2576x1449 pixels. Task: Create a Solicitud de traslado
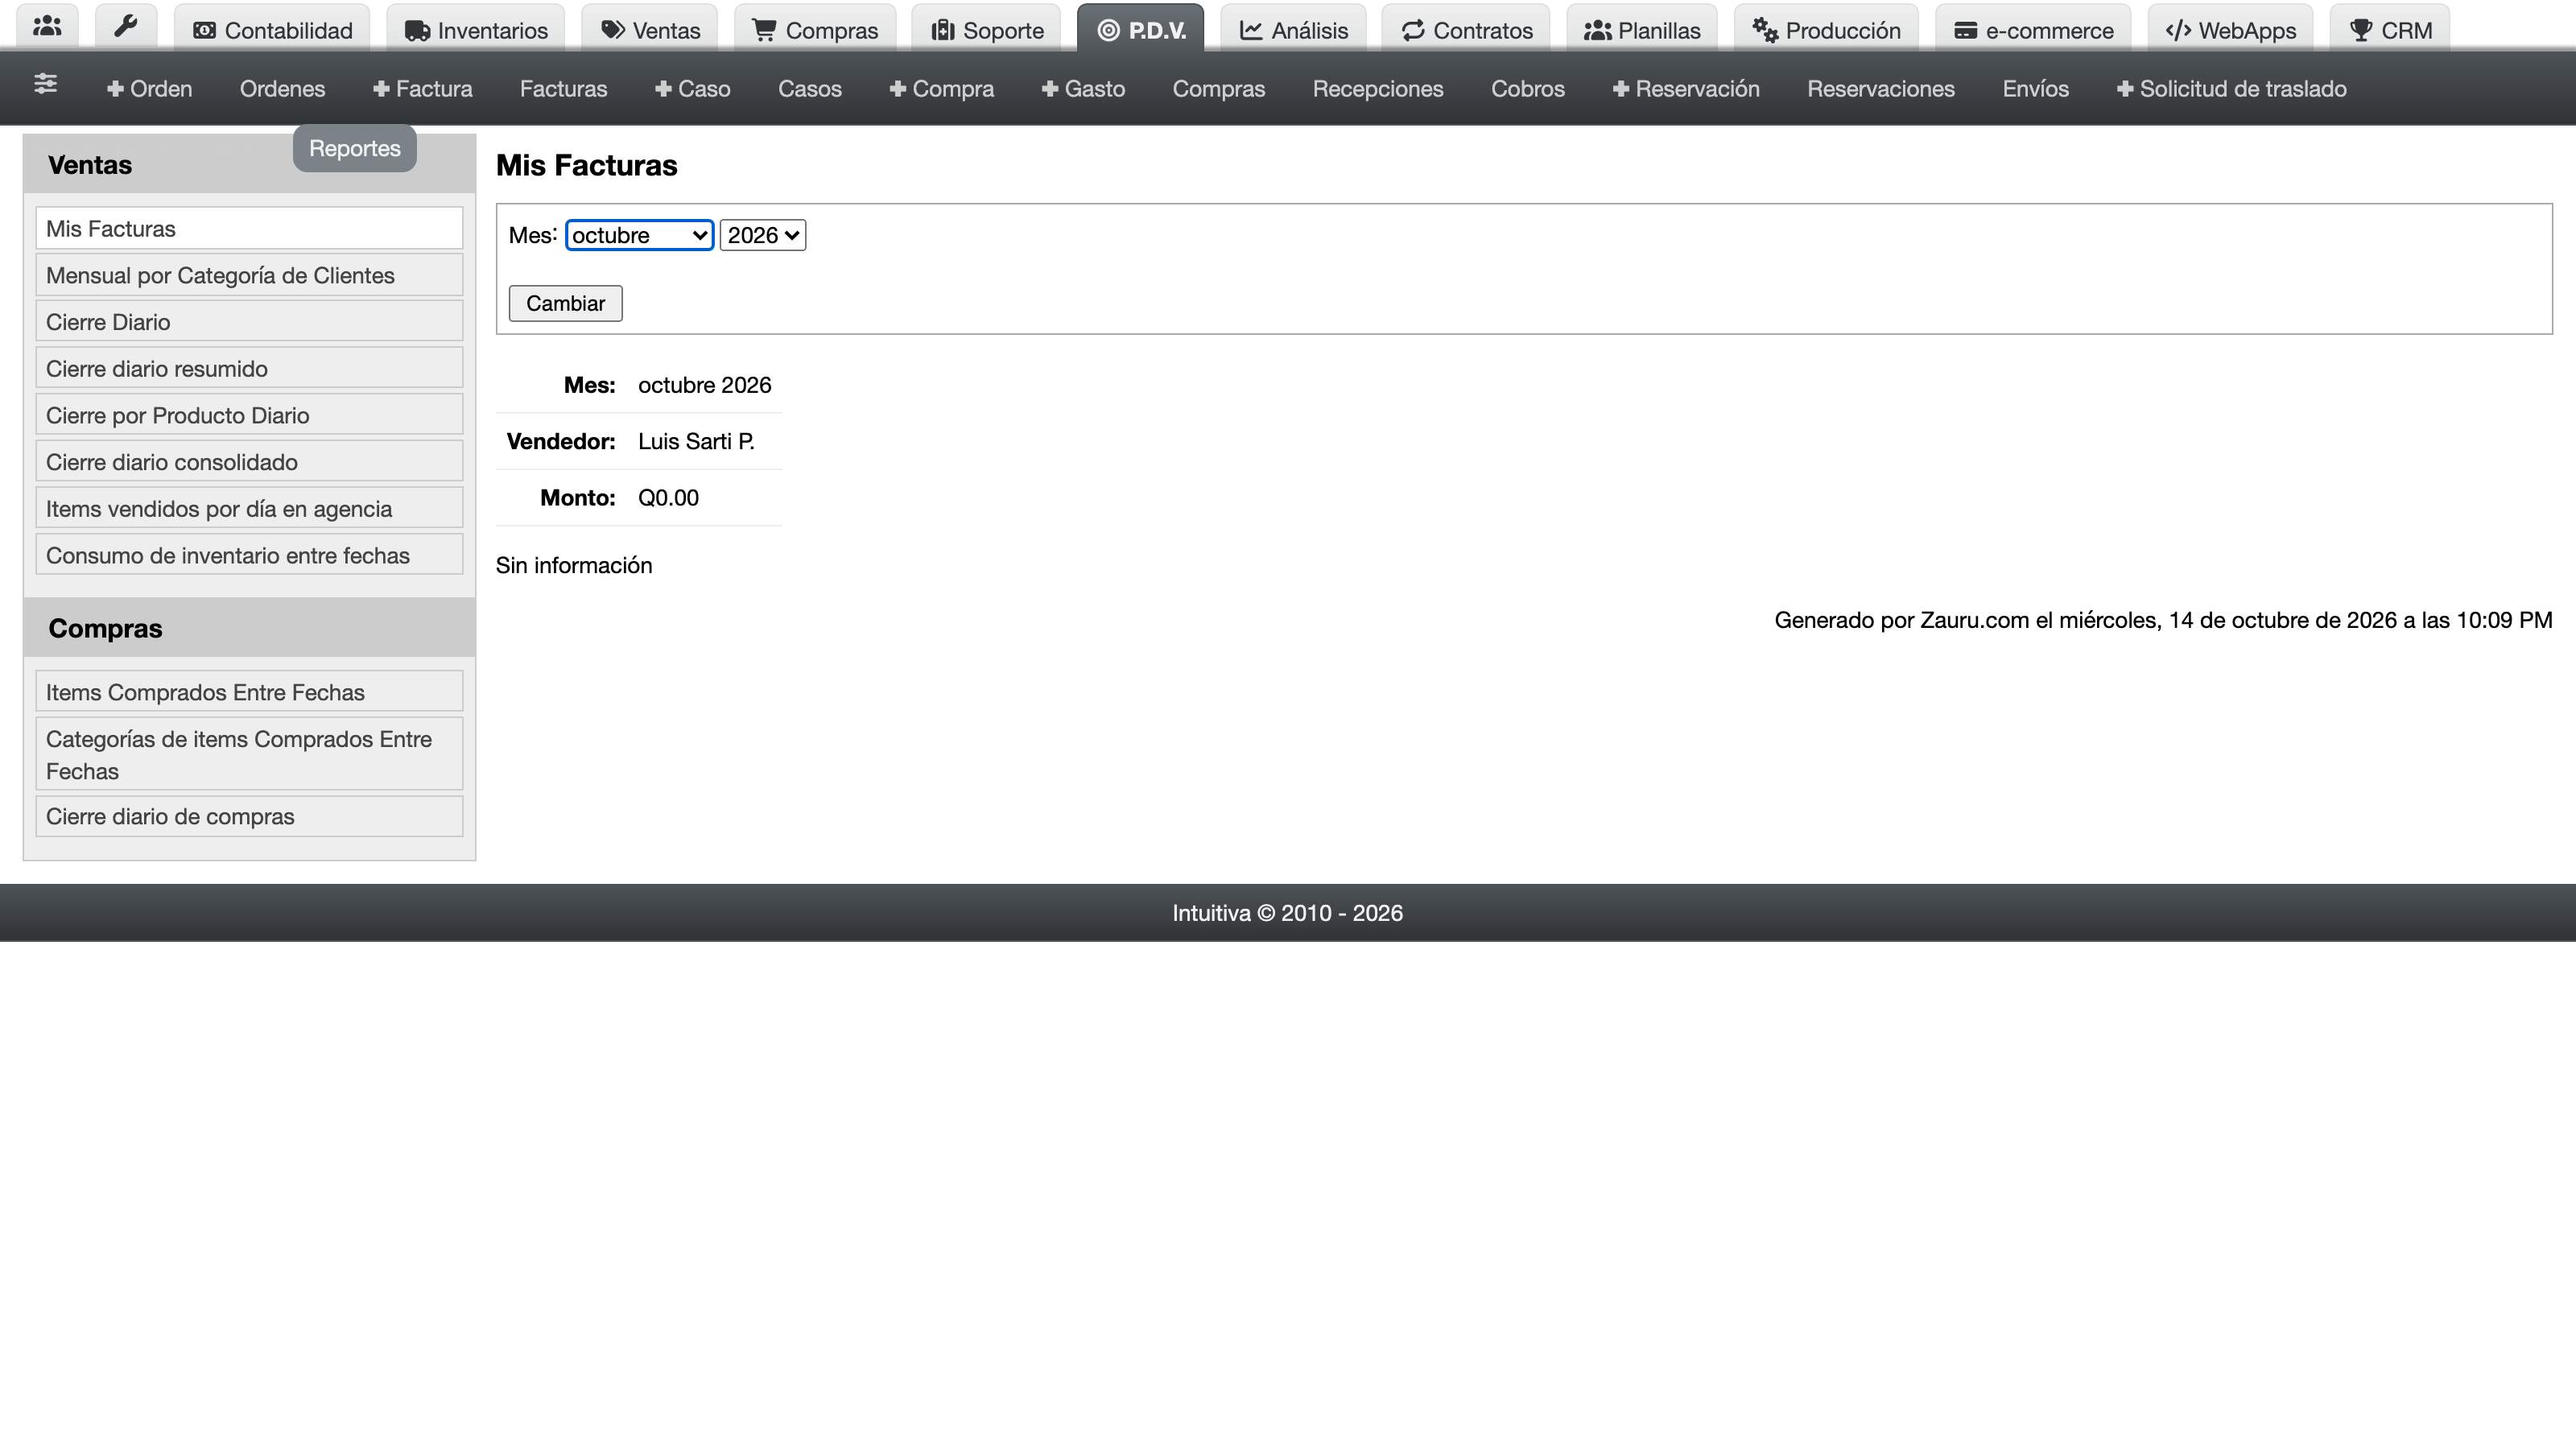click(2231, 89)
